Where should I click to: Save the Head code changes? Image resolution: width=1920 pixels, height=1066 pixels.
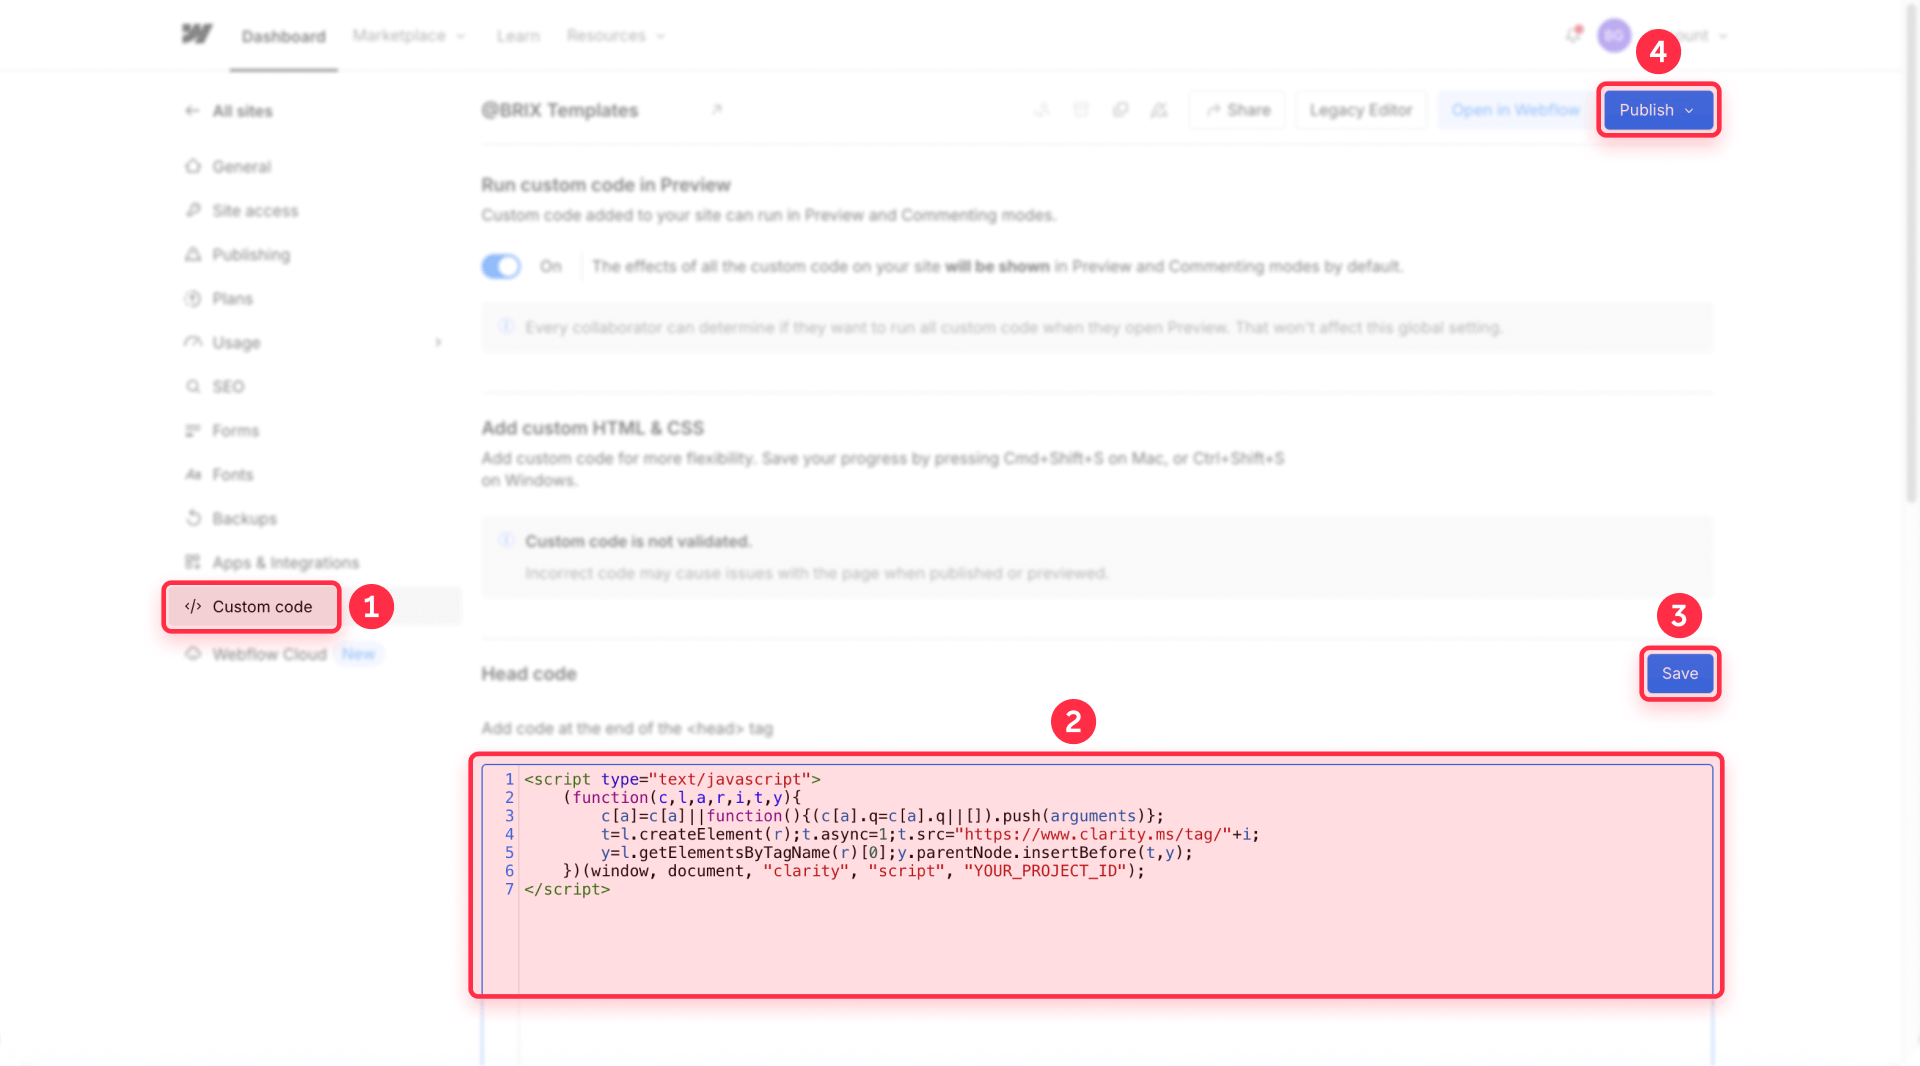coord(1679,673)
